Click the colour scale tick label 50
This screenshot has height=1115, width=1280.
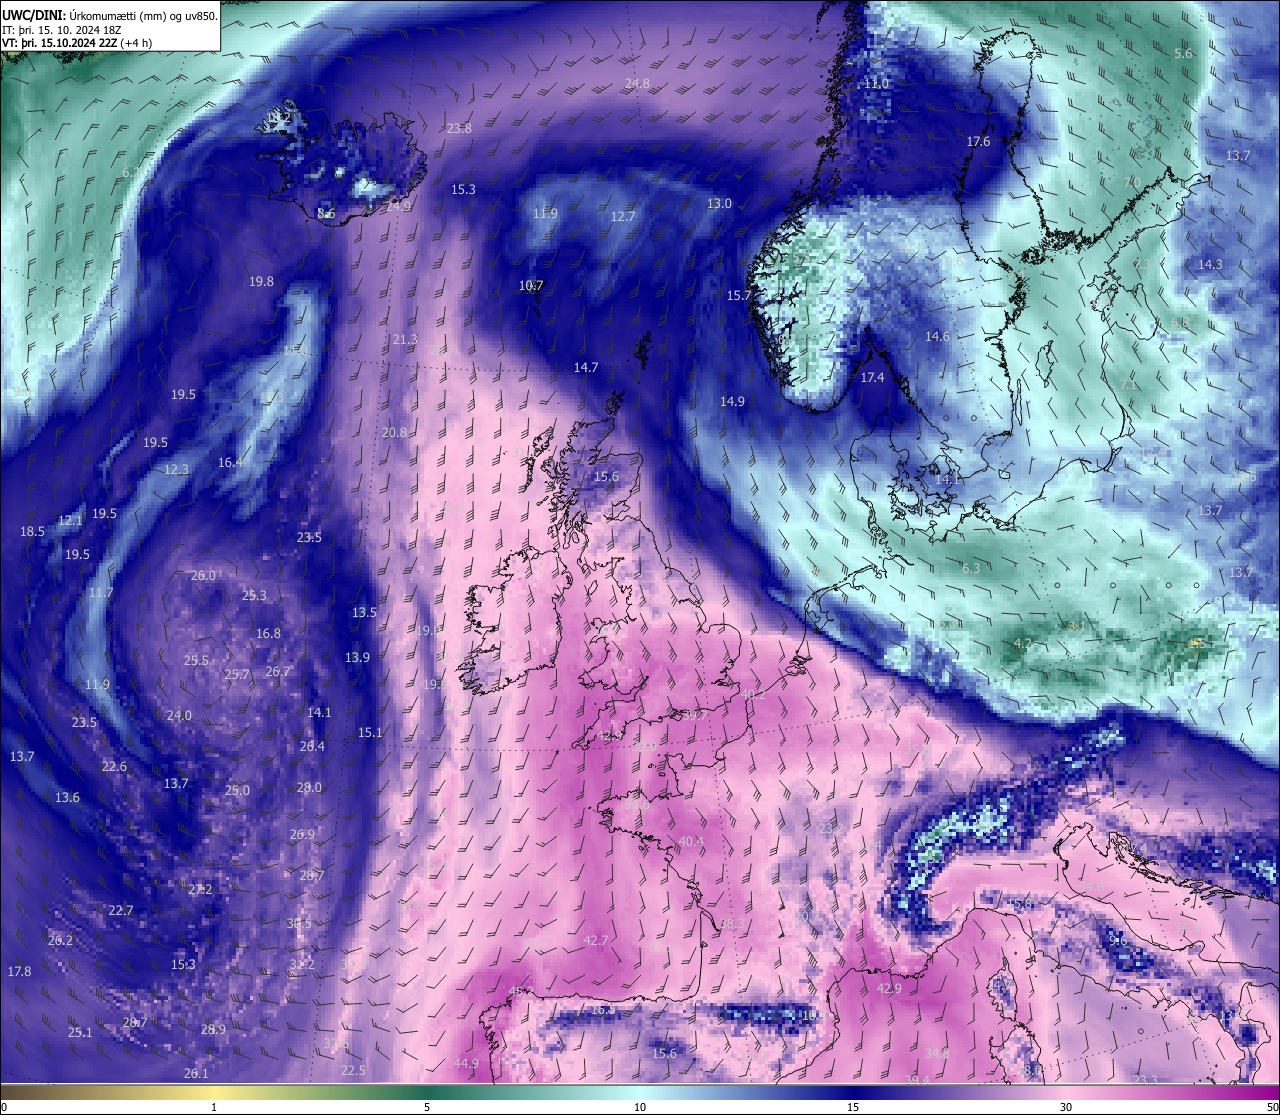[x=1272, y=1107]
